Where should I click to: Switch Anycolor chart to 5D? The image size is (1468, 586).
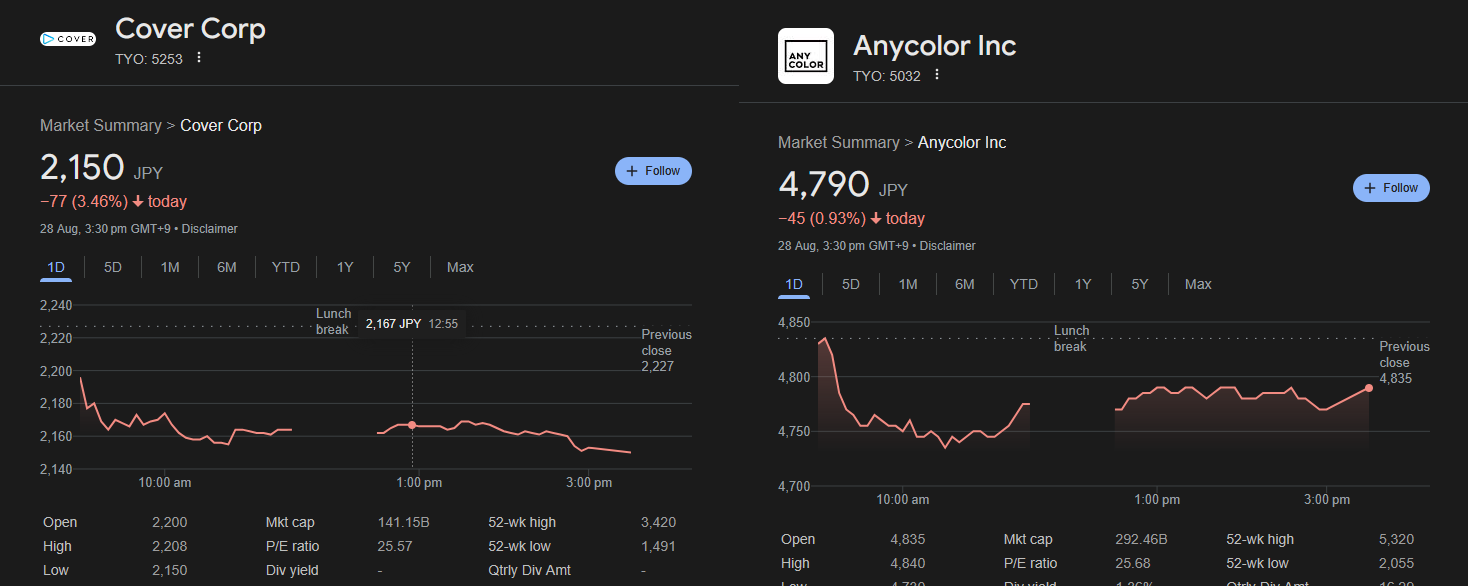[851, 284]
